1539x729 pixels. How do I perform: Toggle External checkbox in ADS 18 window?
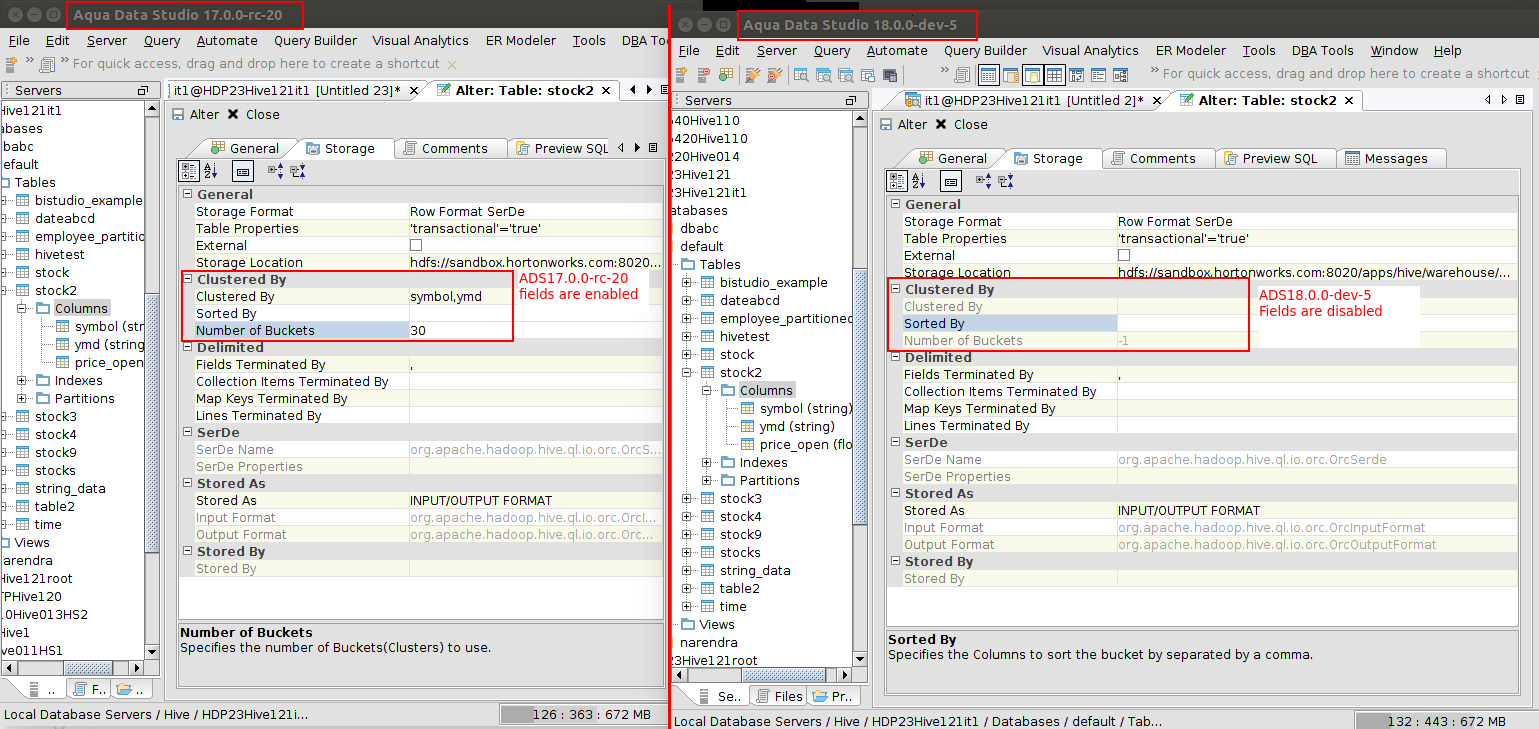coord(1124,255)
